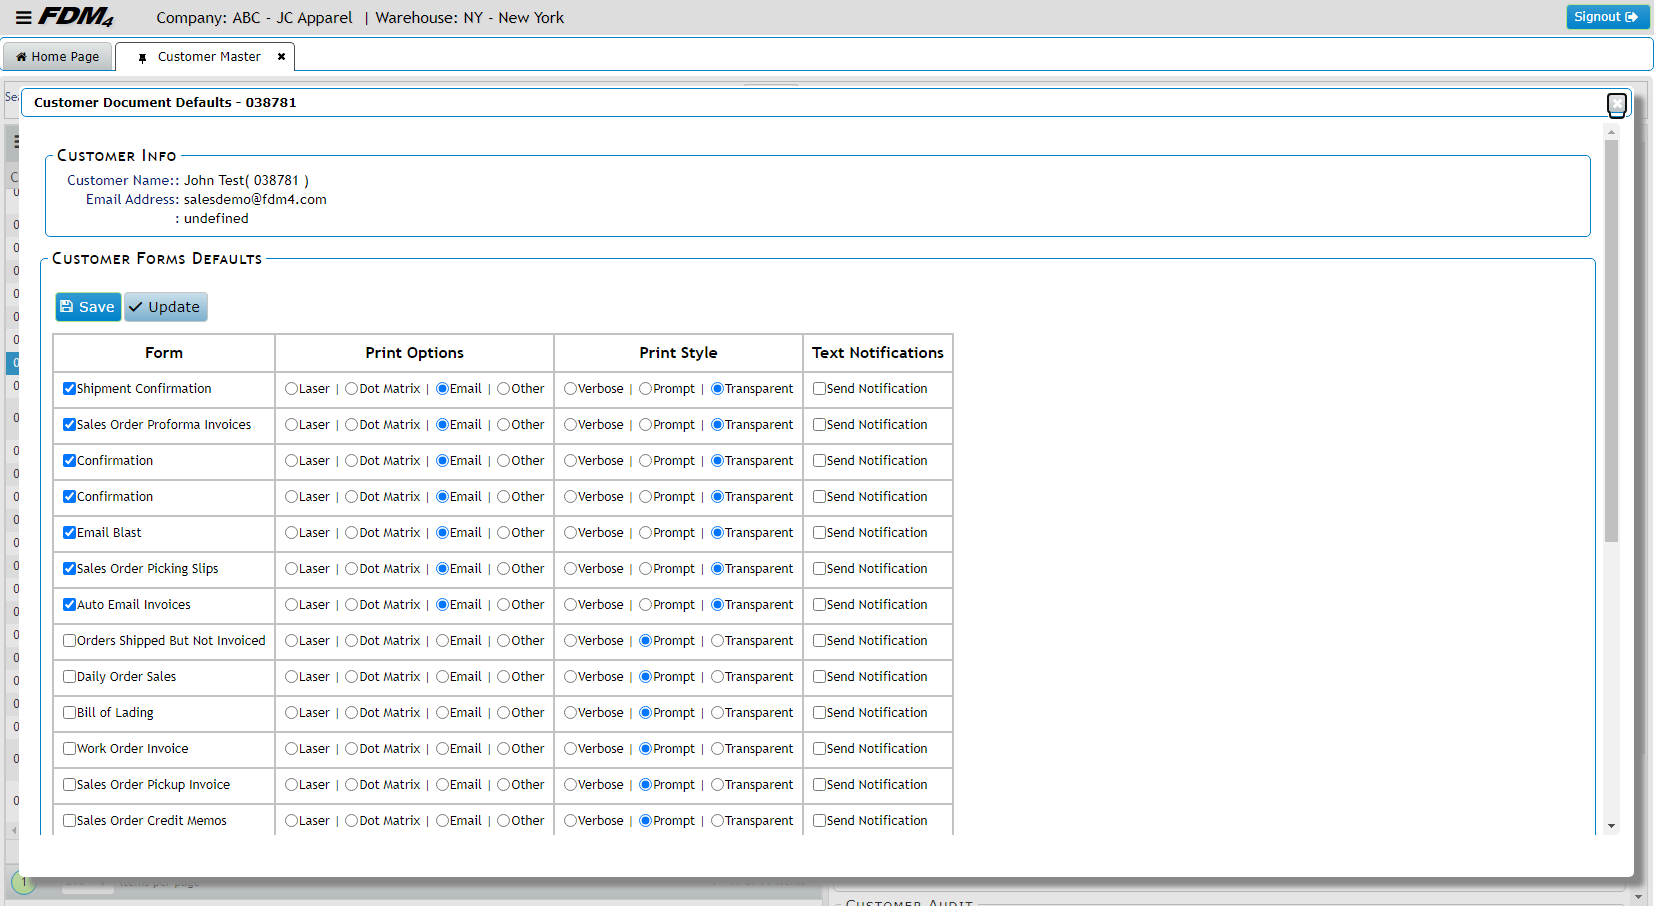Check Send Notification for Daily Order Sales

(x=819, y=677)
